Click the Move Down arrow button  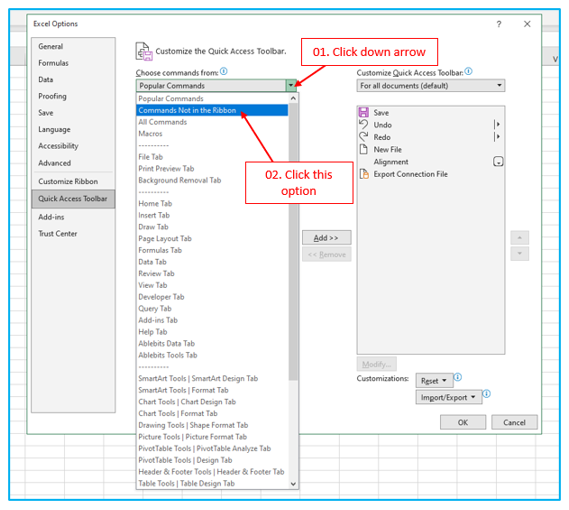click(520, 253)
